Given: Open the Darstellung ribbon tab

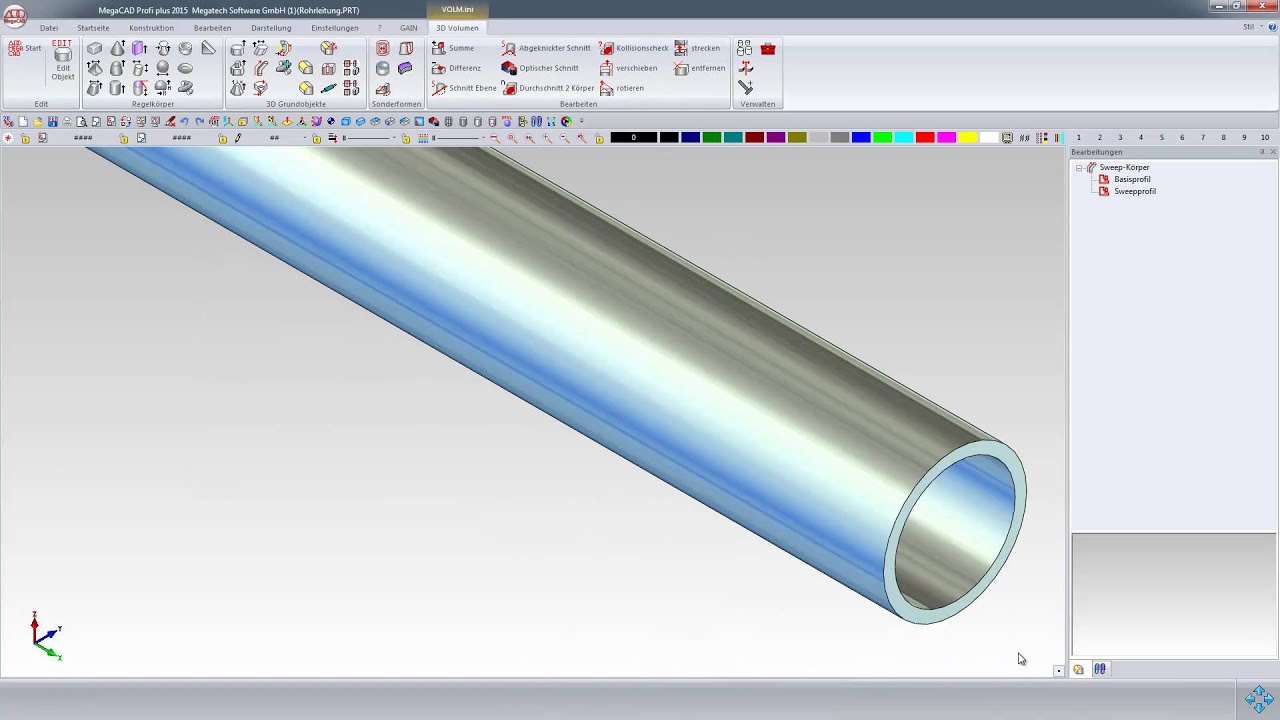Looking at the screenshot, I should pos(271,28).
